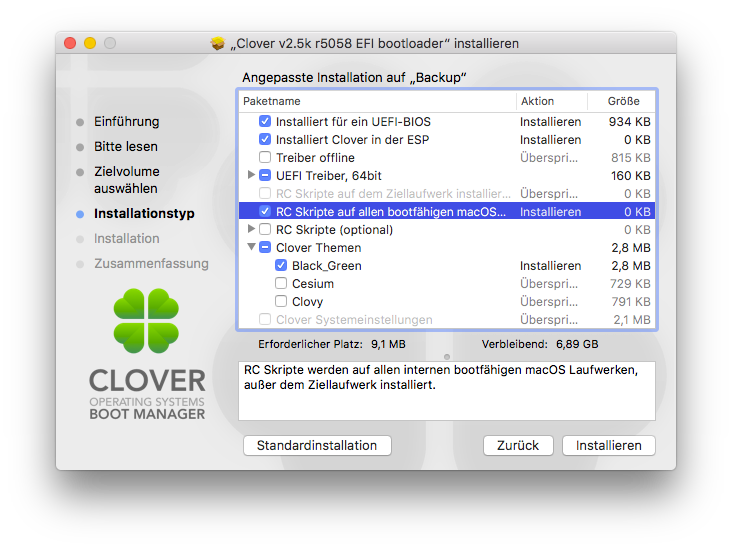The width and height of the screenshot is (732, 550).
Task: Click the Installieren button
Action: [x=609, y=445]
